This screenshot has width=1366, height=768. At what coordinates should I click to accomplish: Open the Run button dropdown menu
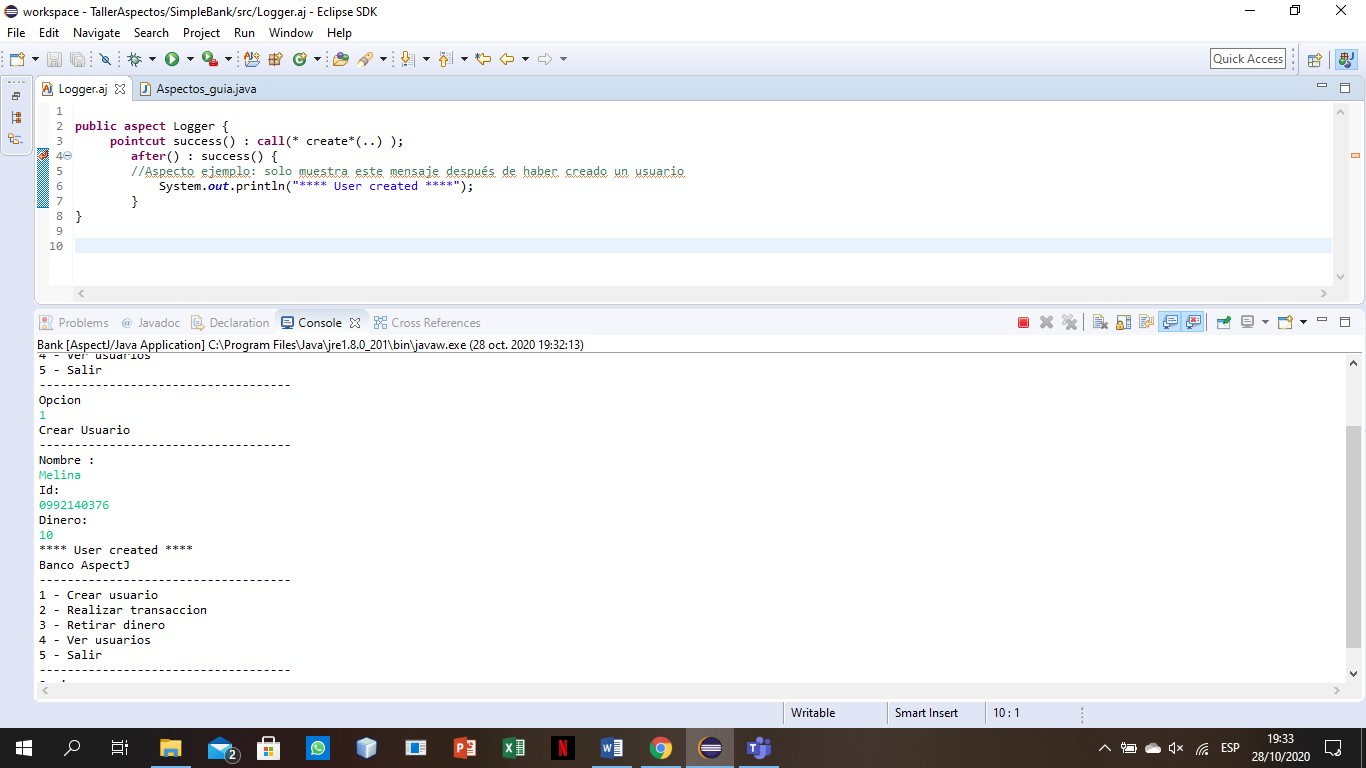pyautogui.click(x=190, y=59)
